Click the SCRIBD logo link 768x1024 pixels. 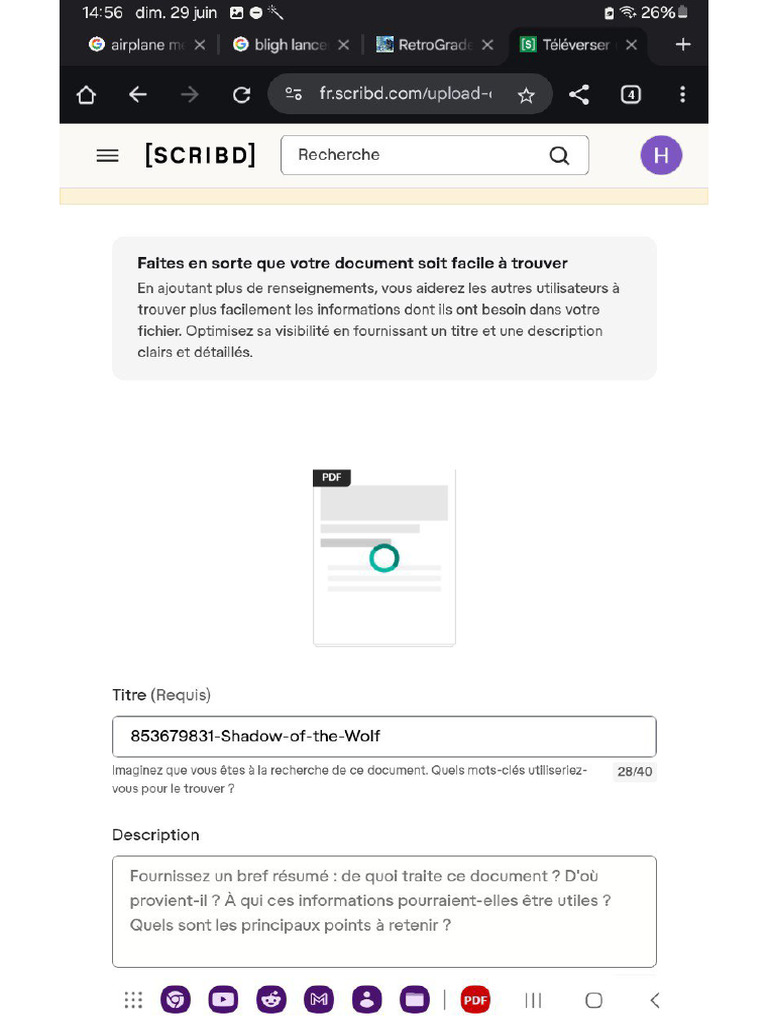(x=200, y=155)
